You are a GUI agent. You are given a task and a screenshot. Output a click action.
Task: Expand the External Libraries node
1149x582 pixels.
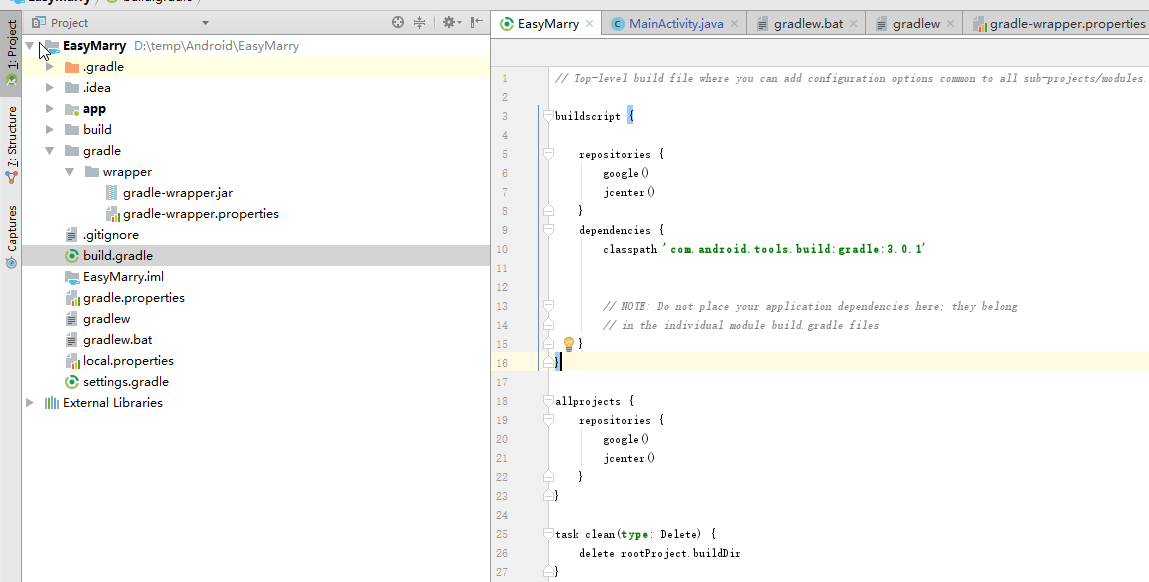click(x=29, y=402)
